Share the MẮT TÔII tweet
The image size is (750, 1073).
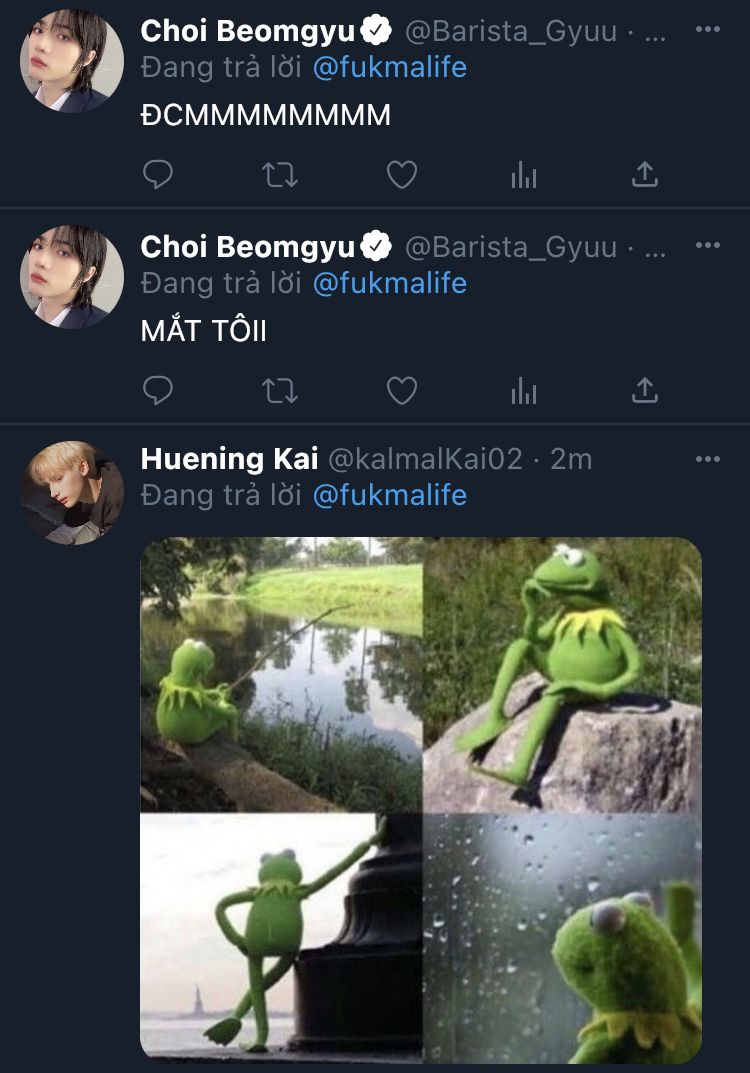pyautogui.click(x=645, y=390)
